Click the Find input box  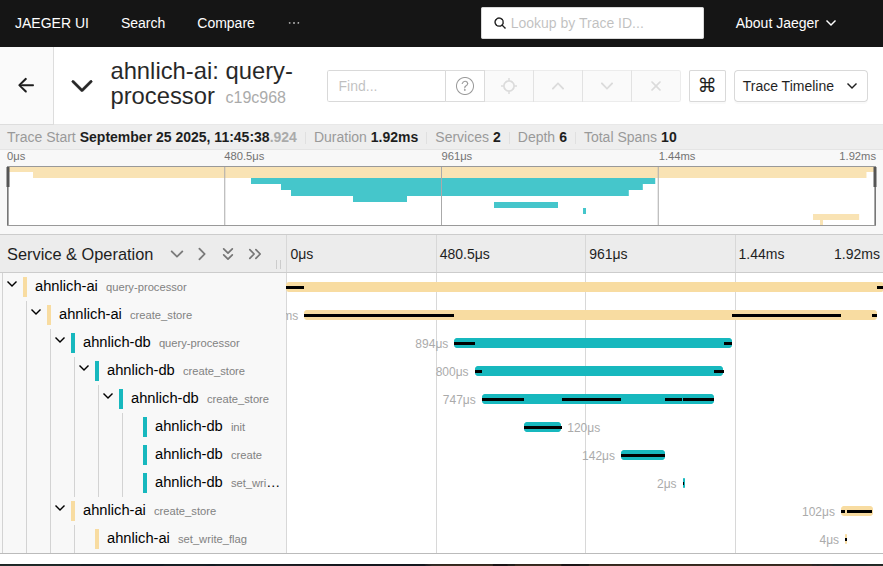(385, 86)
